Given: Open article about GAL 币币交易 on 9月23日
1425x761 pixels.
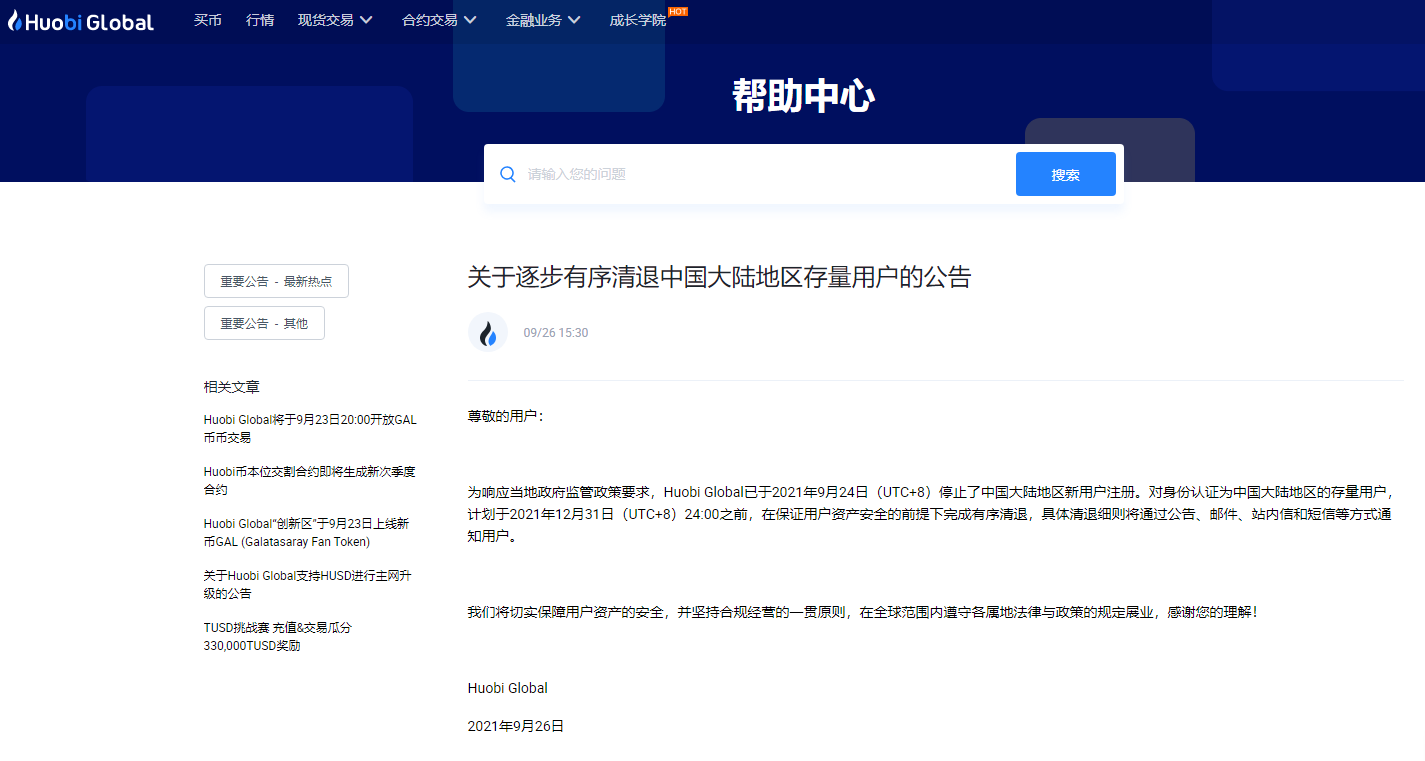Looking at the screenshot, I should [310, 428].
